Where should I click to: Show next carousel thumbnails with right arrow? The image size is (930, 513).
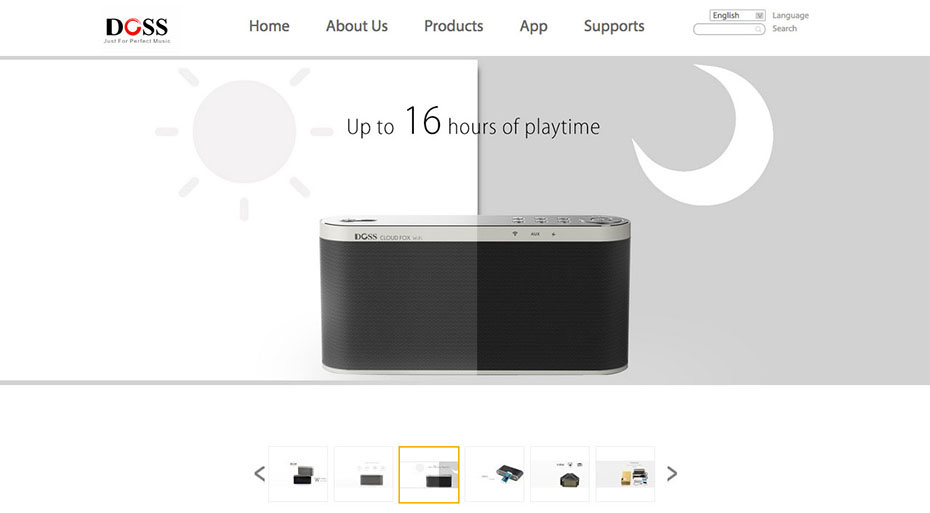point(671,473)
